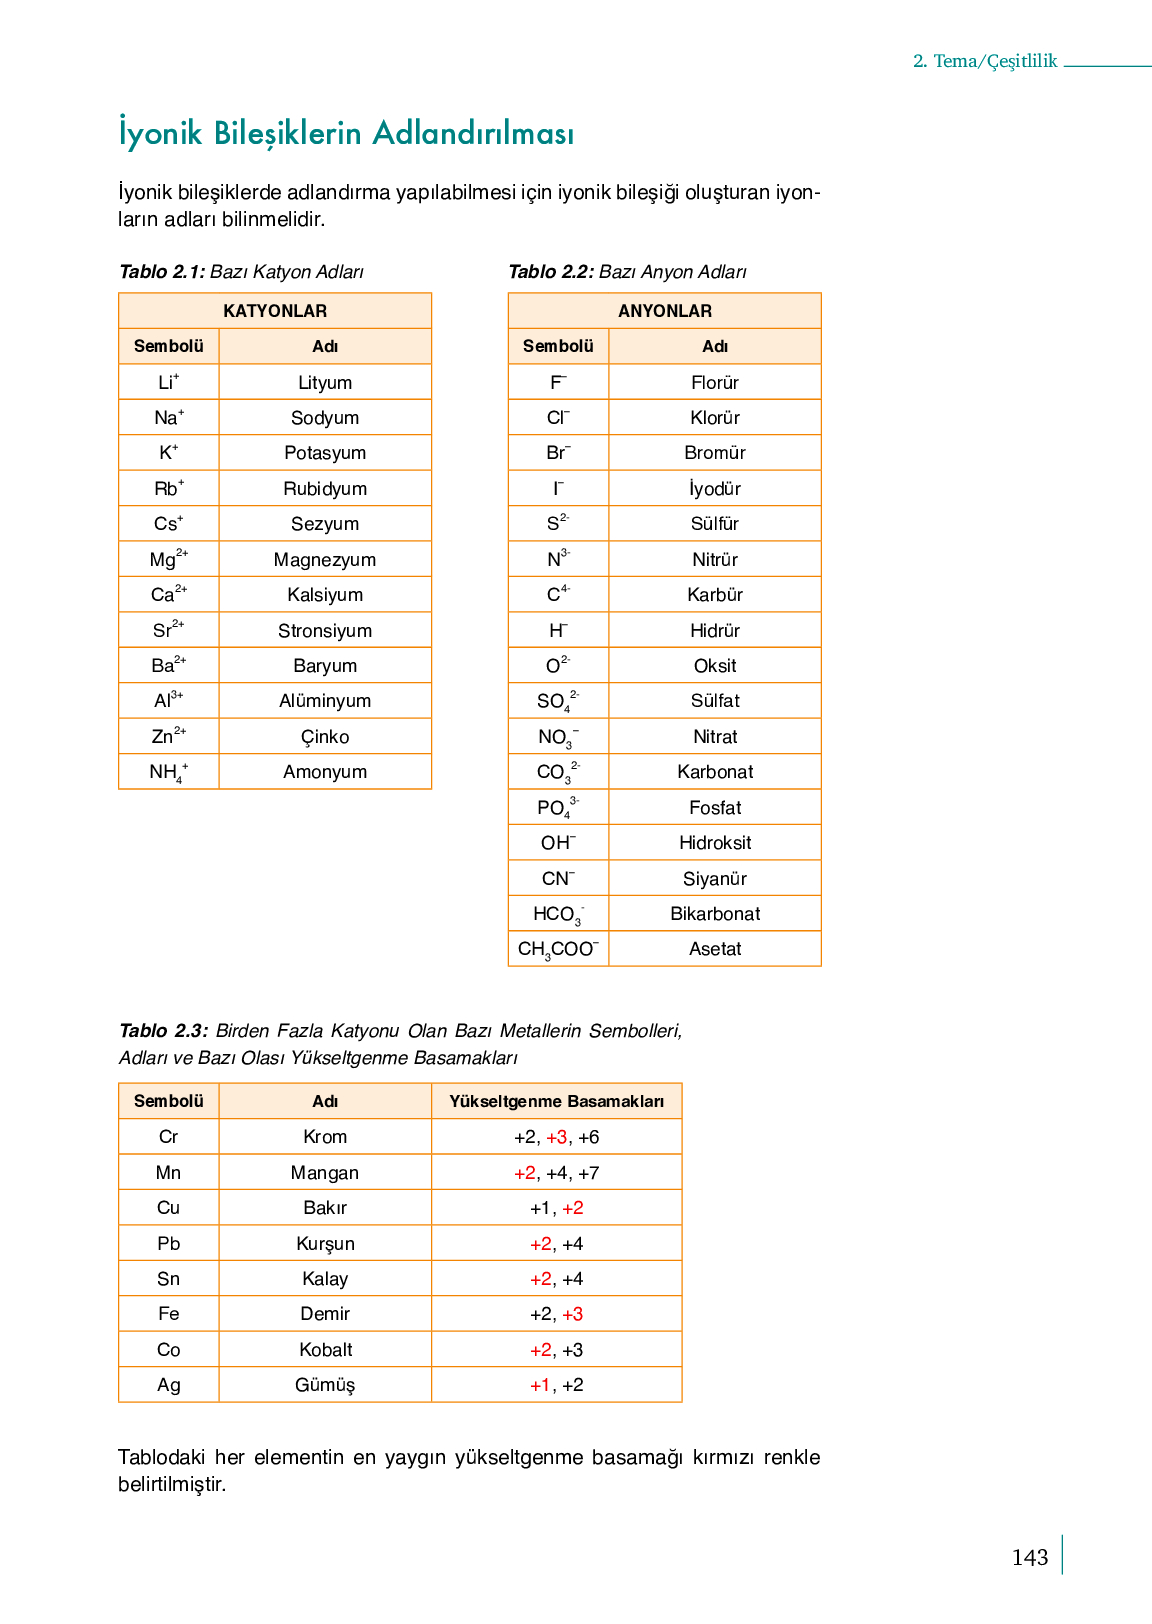Click the "Gümüş" element name cell
1152x1624 pixels.
pyautogui.click(x=325, y=1385)
